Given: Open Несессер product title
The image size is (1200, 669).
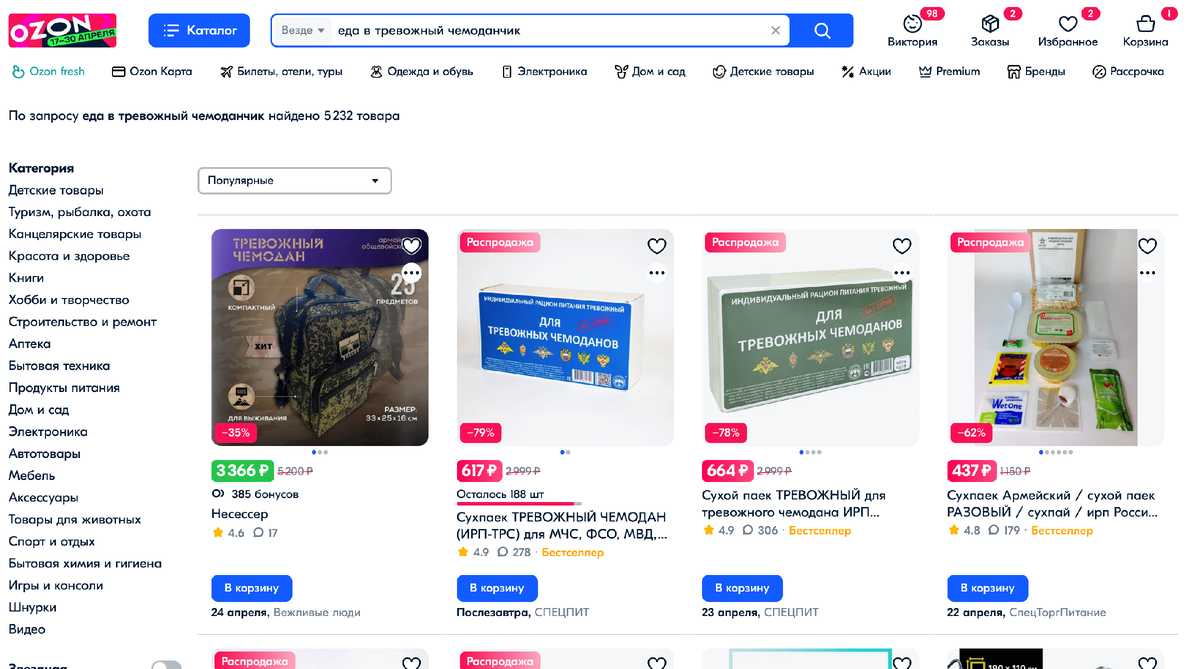Looking at the screenshot, I should [240, 514].
